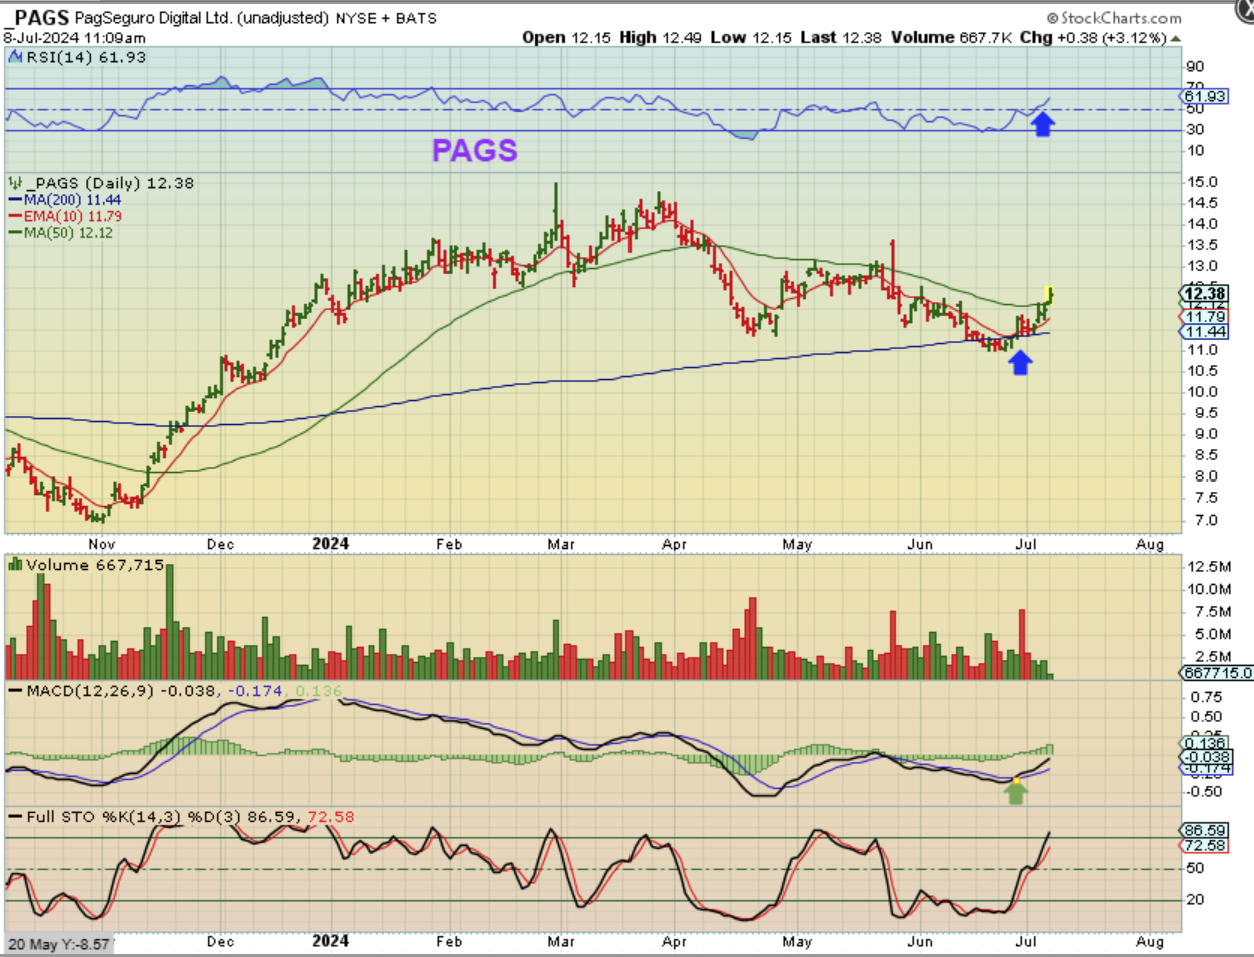Select the Volume 667.7K value in the header

(951, 37)
